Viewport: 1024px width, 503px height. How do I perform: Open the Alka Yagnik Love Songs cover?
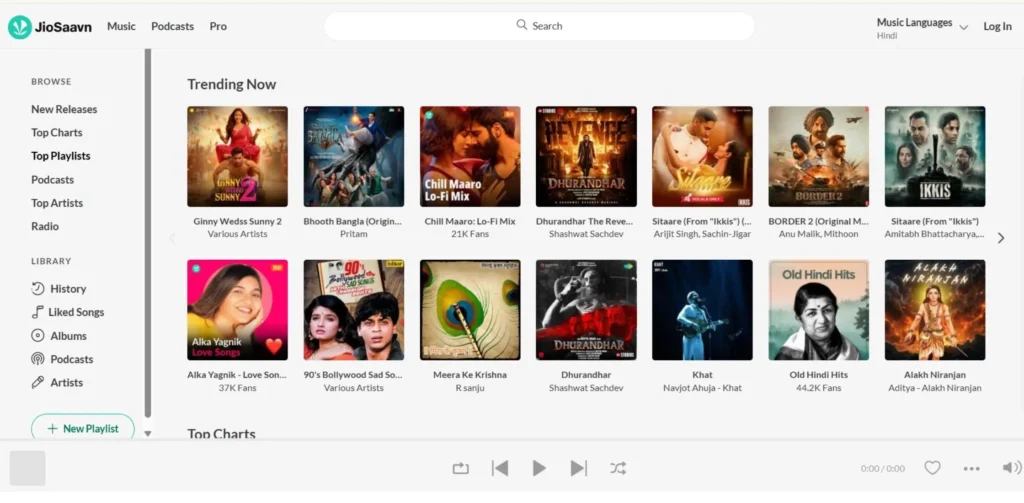(238, 310)
